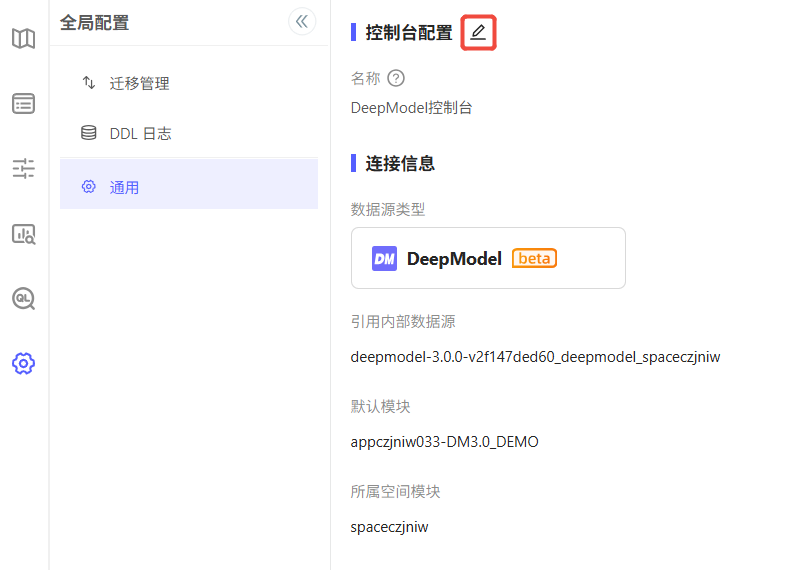Edit the 控制台配置 section with the pencil icon
The height and width of the screenshot is (570, 800).
(478, 33)
